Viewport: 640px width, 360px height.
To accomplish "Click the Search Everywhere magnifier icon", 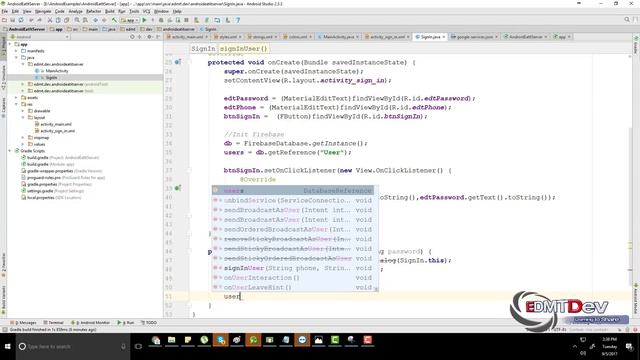I will pos(627,20).
